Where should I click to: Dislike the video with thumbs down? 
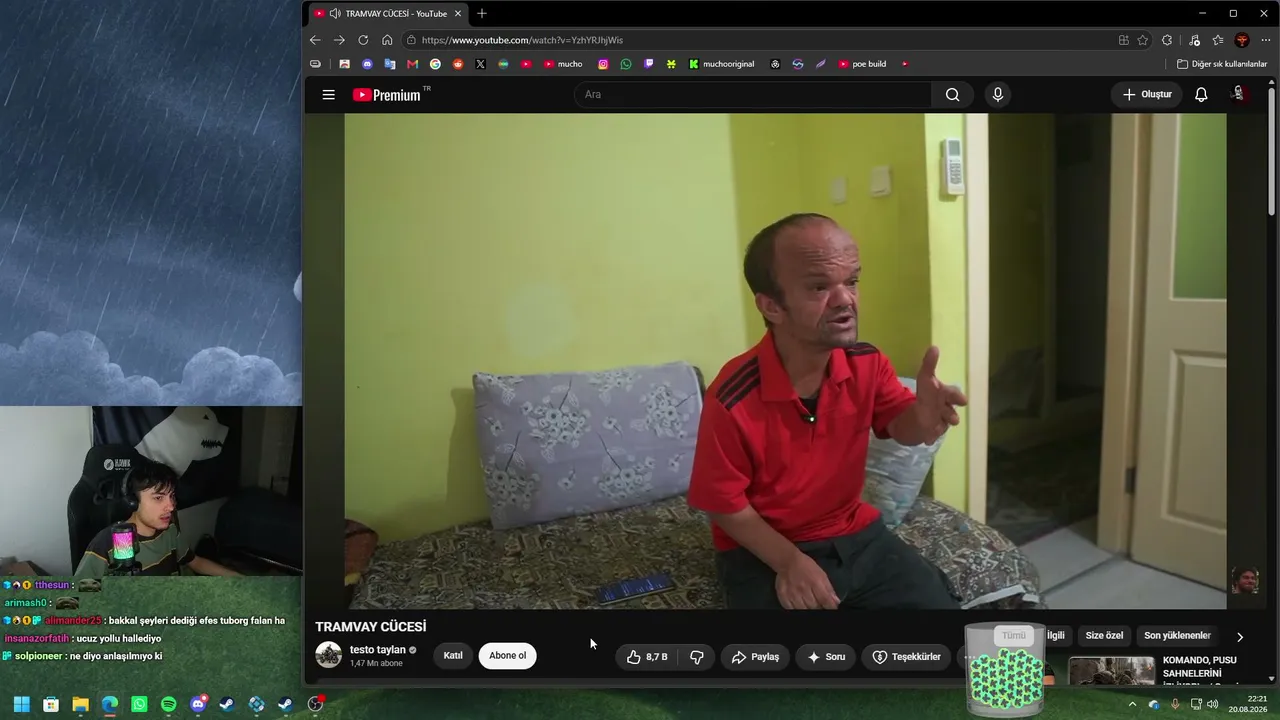click(x=697, y=657)
